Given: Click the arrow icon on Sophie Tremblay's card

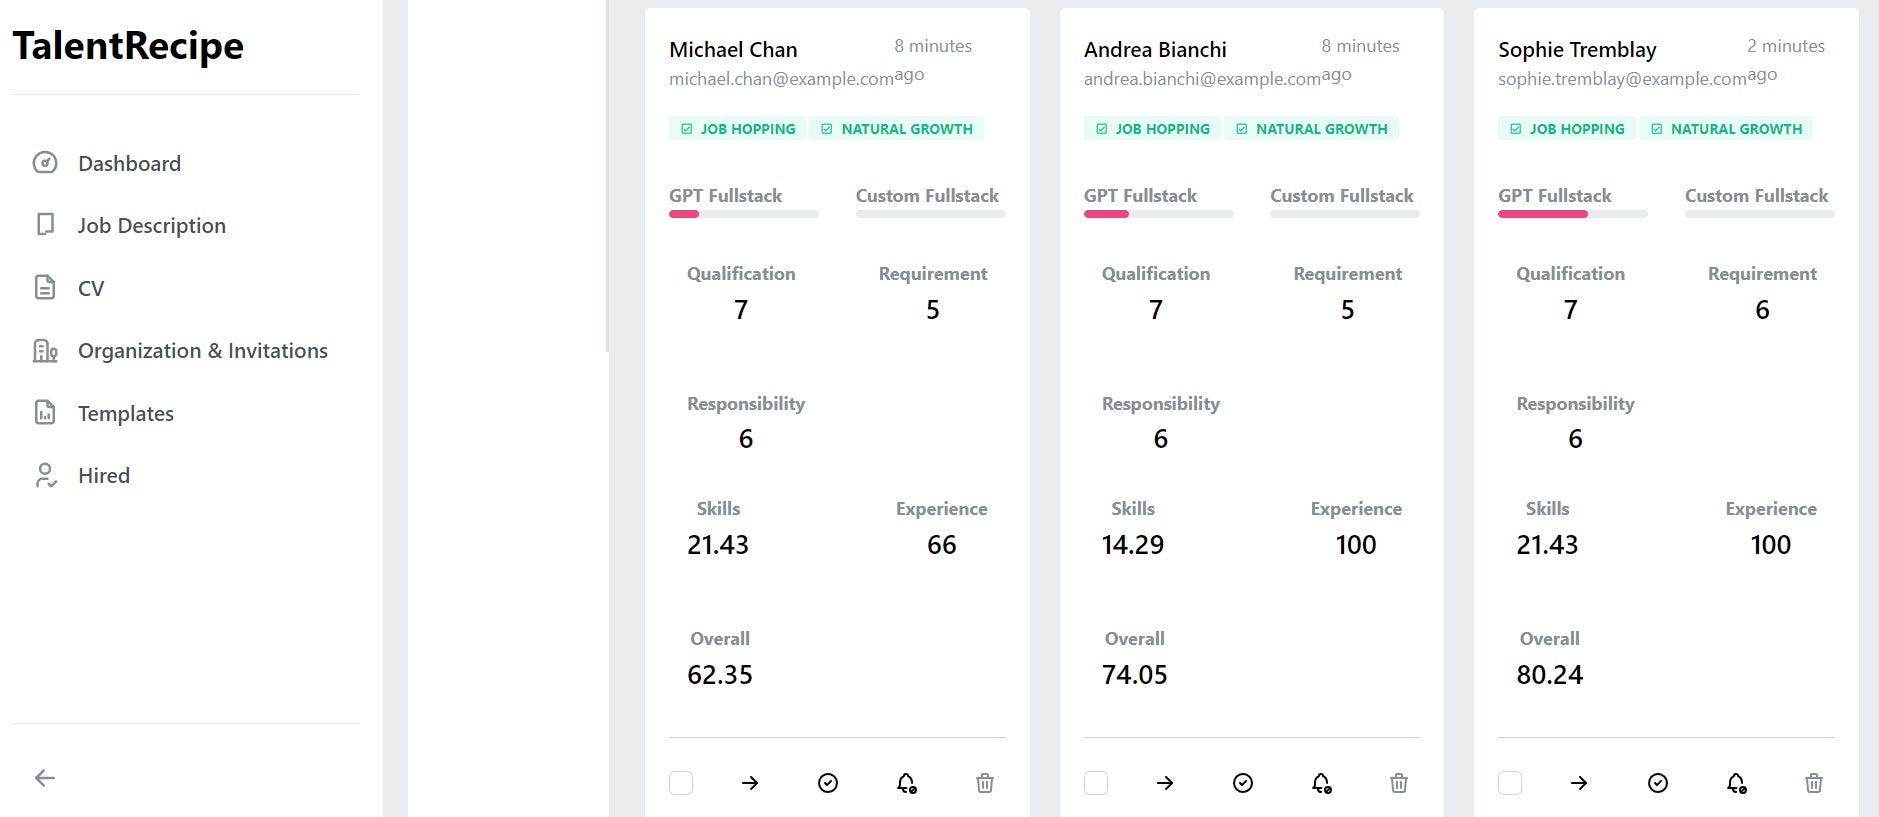Looking at the screenshot, I should (1579, 783).
